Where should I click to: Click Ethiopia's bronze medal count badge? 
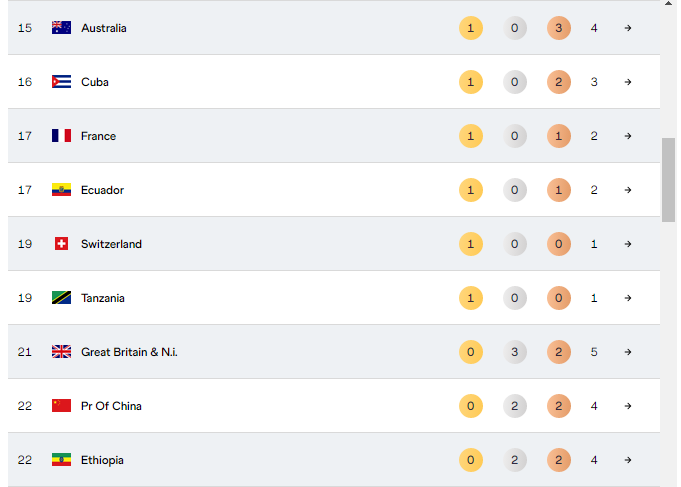(559, 460)
